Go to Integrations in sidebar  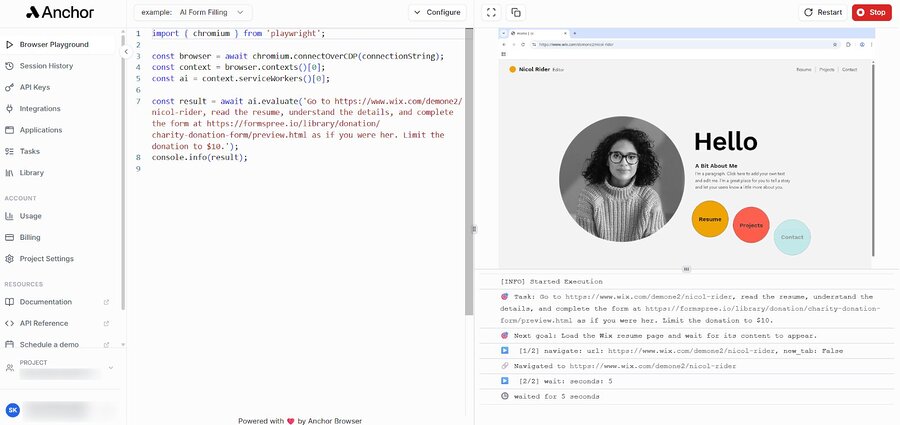tap(40, 108)
